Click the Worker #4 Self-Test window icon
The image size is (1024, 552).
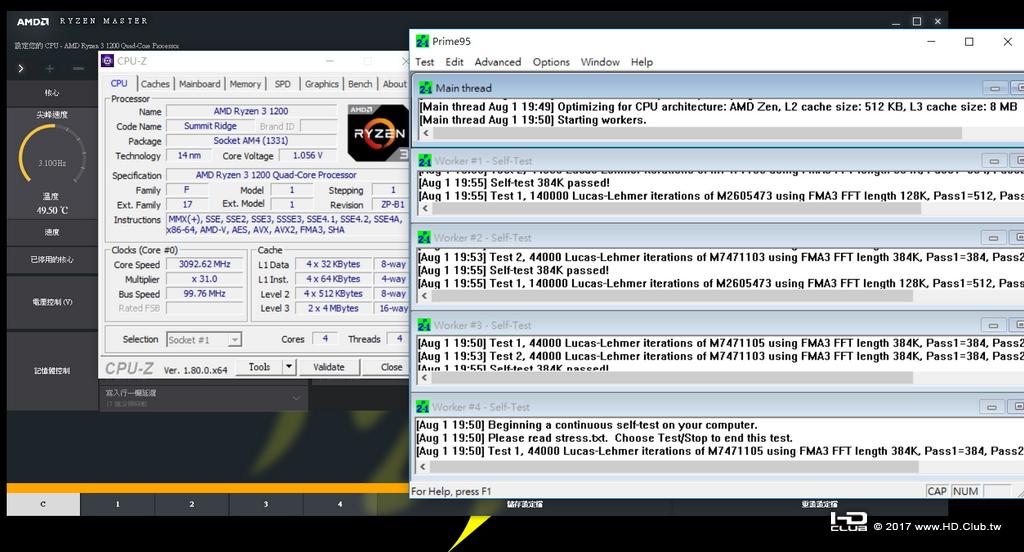click(423, 407)
